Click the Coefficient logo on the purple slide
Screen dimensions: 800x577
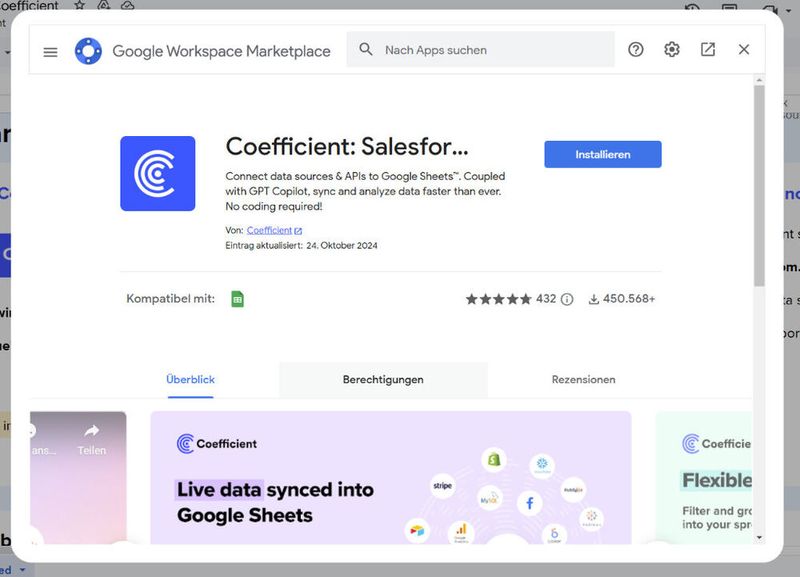[216, 443]
